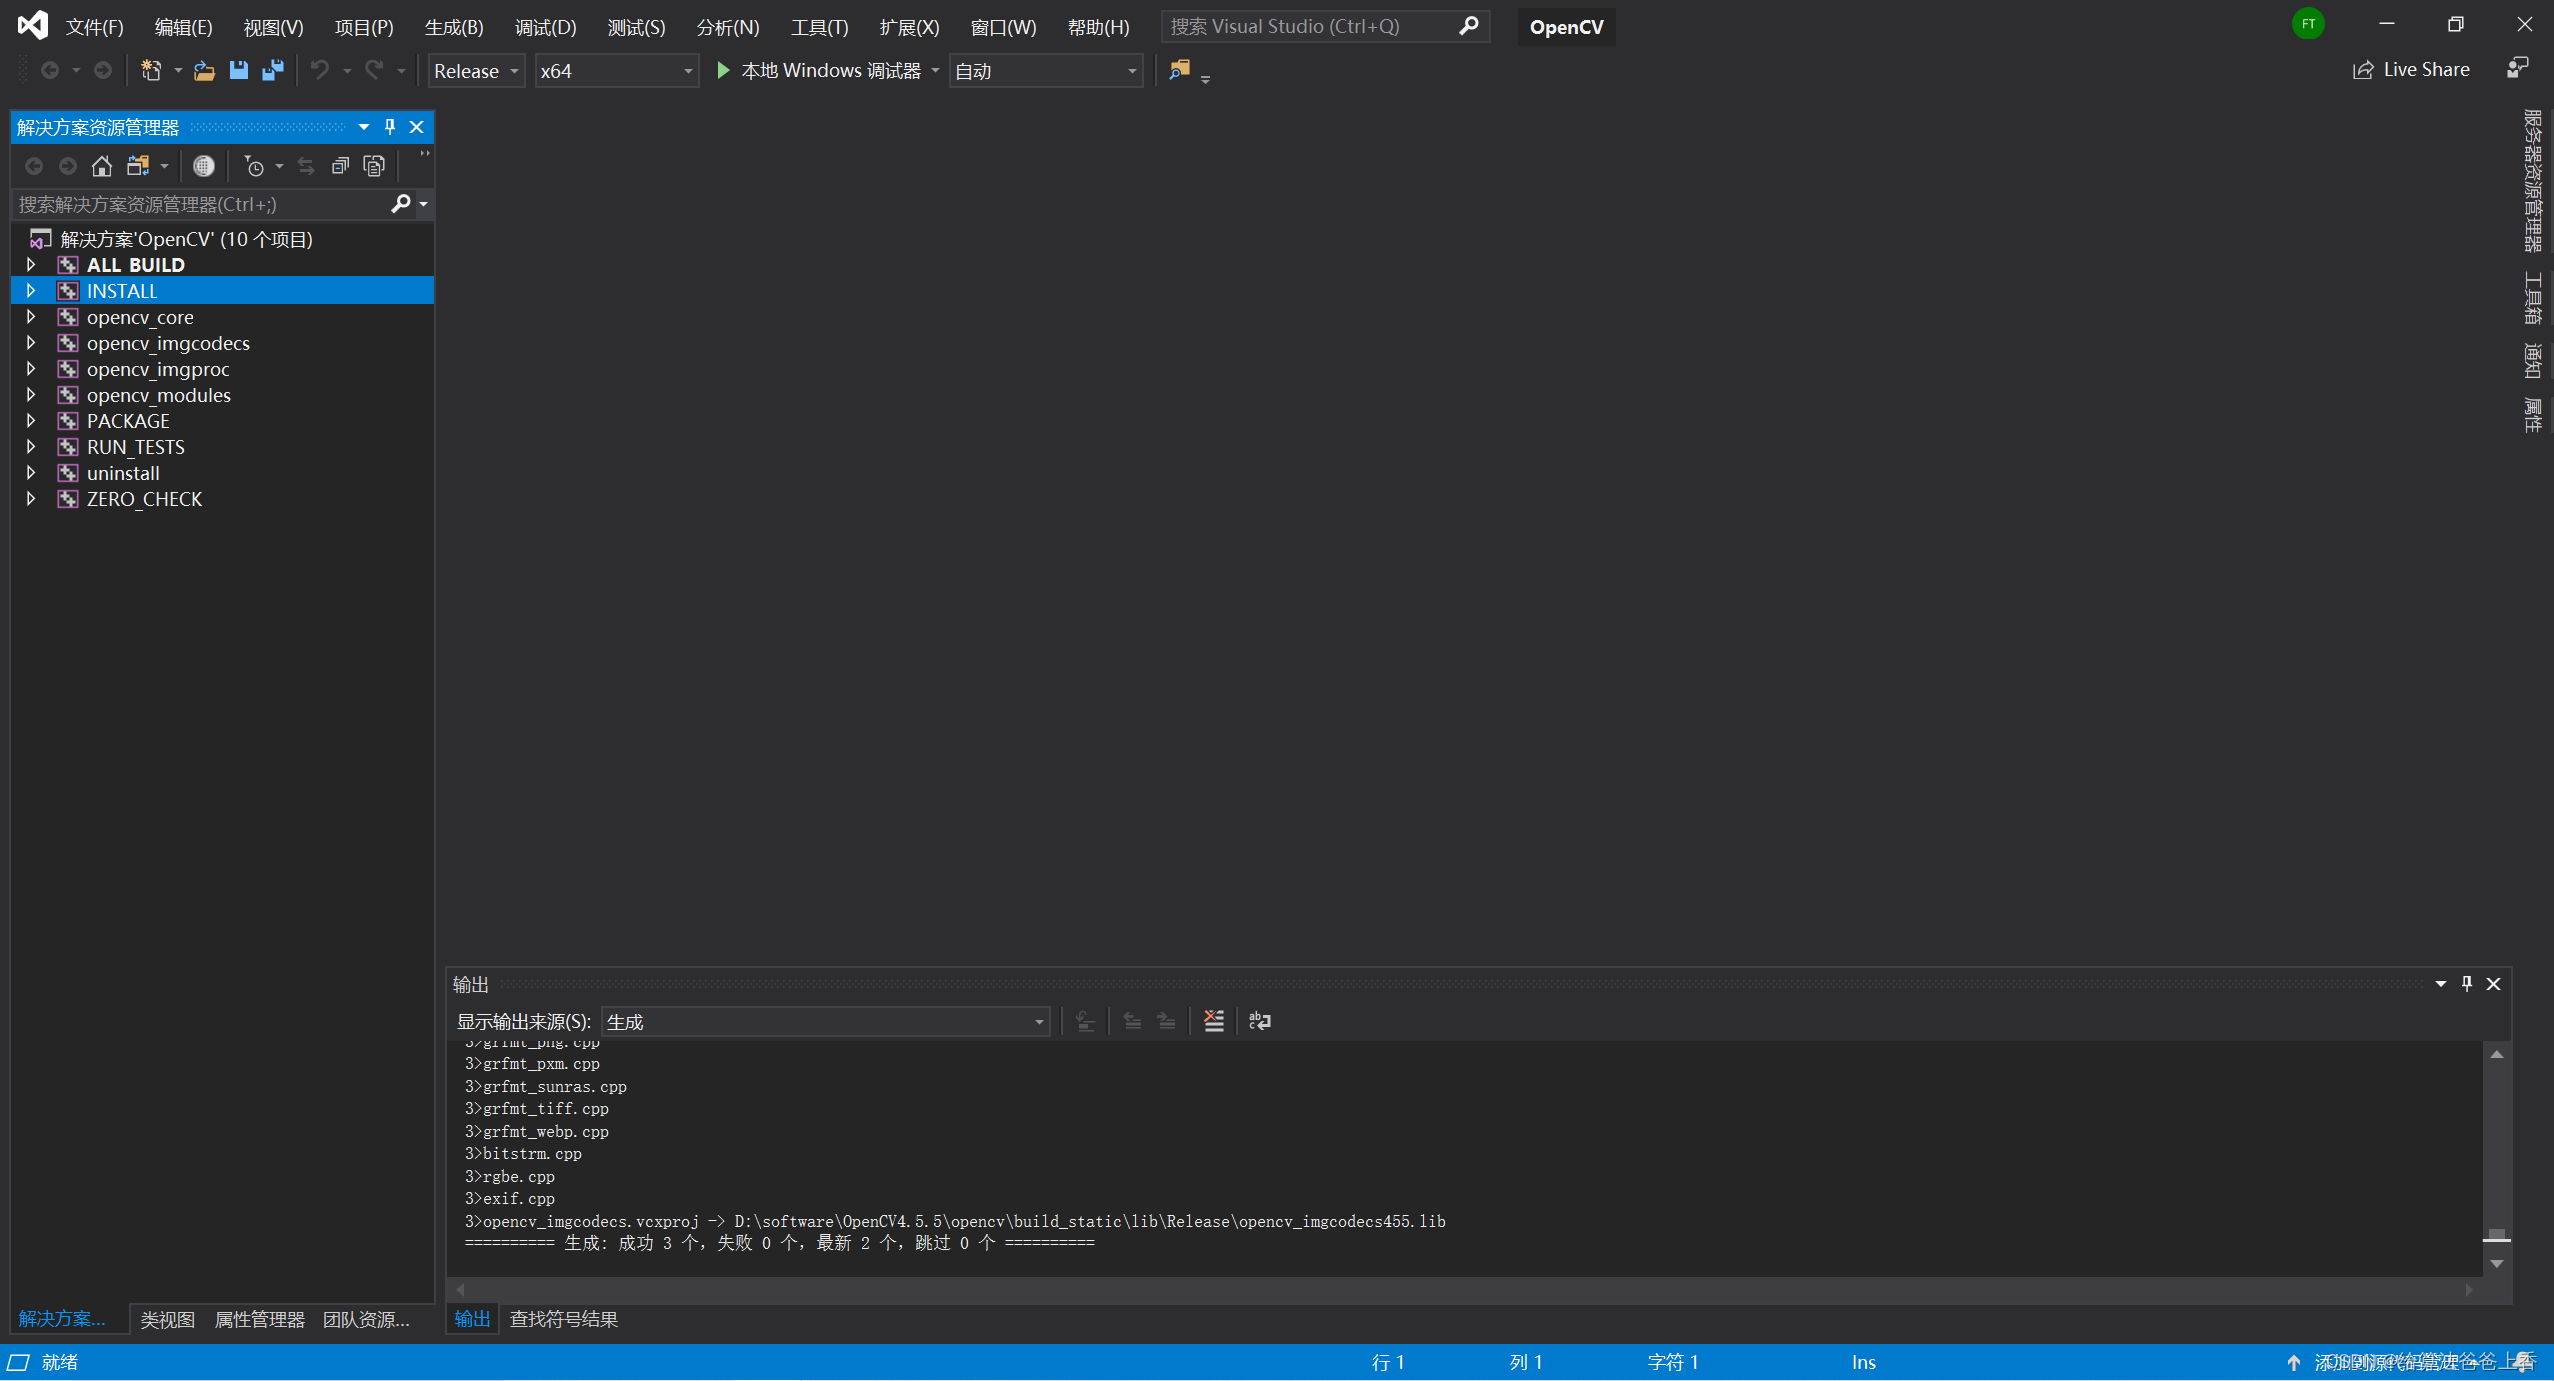
Task: Expand the PACKAGE project node
Action: 31,421
